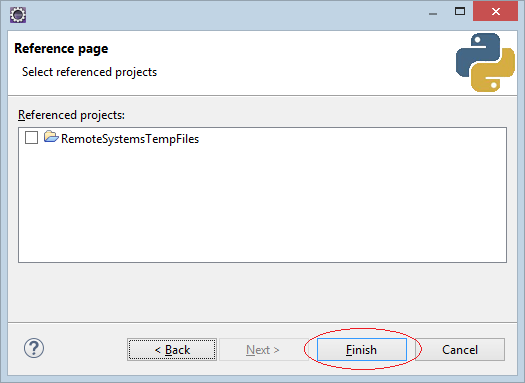The image size is (525, 383).
Task: Minimize the wizard dialog
Action: coord(433,13)
